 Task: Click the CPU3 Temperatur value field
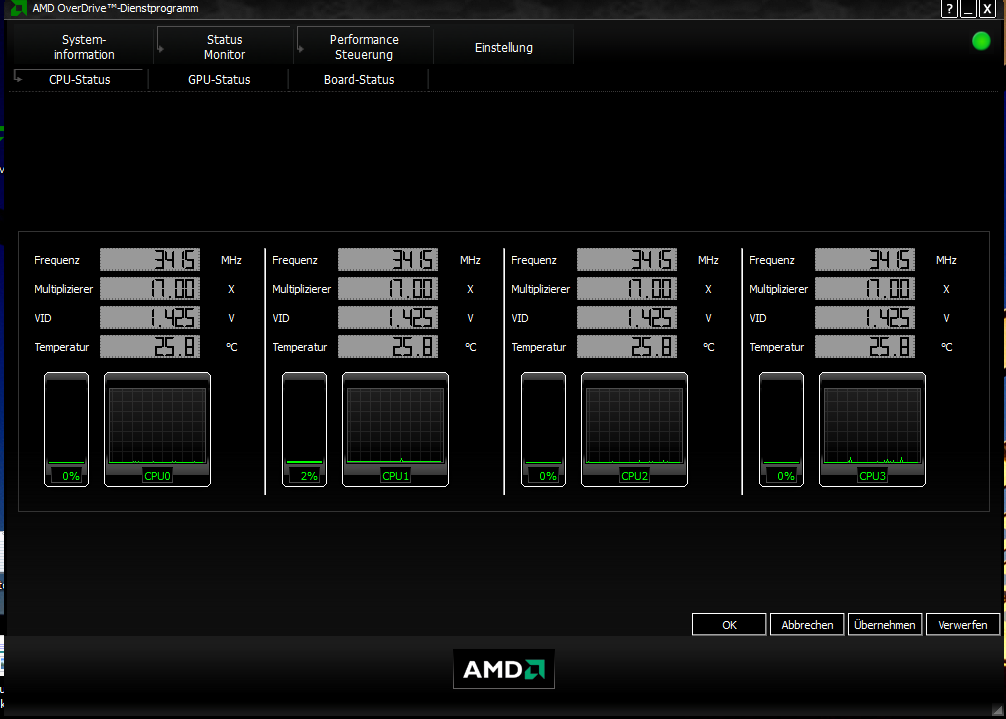(865, 346)
